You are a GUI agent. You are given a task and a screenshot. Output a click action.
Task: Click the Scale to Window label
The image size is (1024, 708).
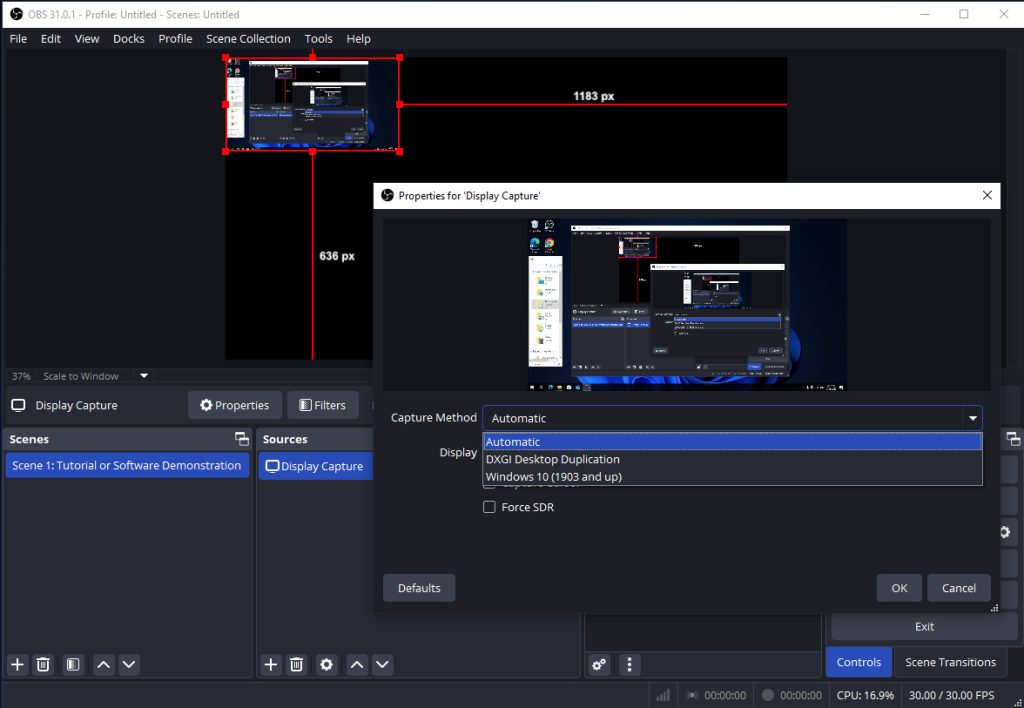click(81, 376)
